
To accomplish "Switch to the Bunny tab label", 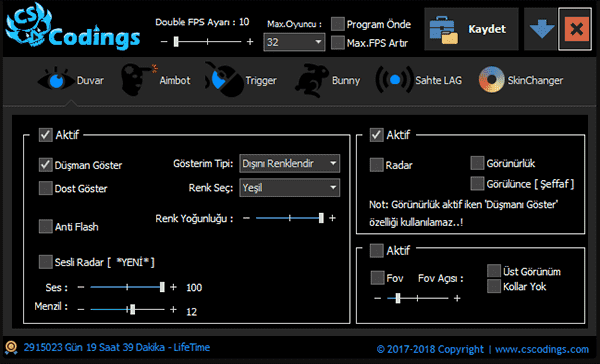I will click(x=346, y=80).
